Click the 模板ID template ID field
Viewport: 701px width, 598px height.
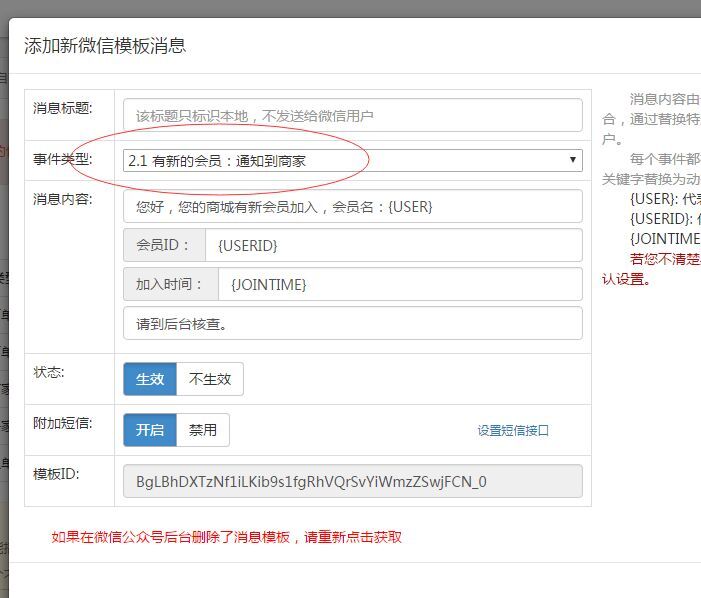coord(352,481)
